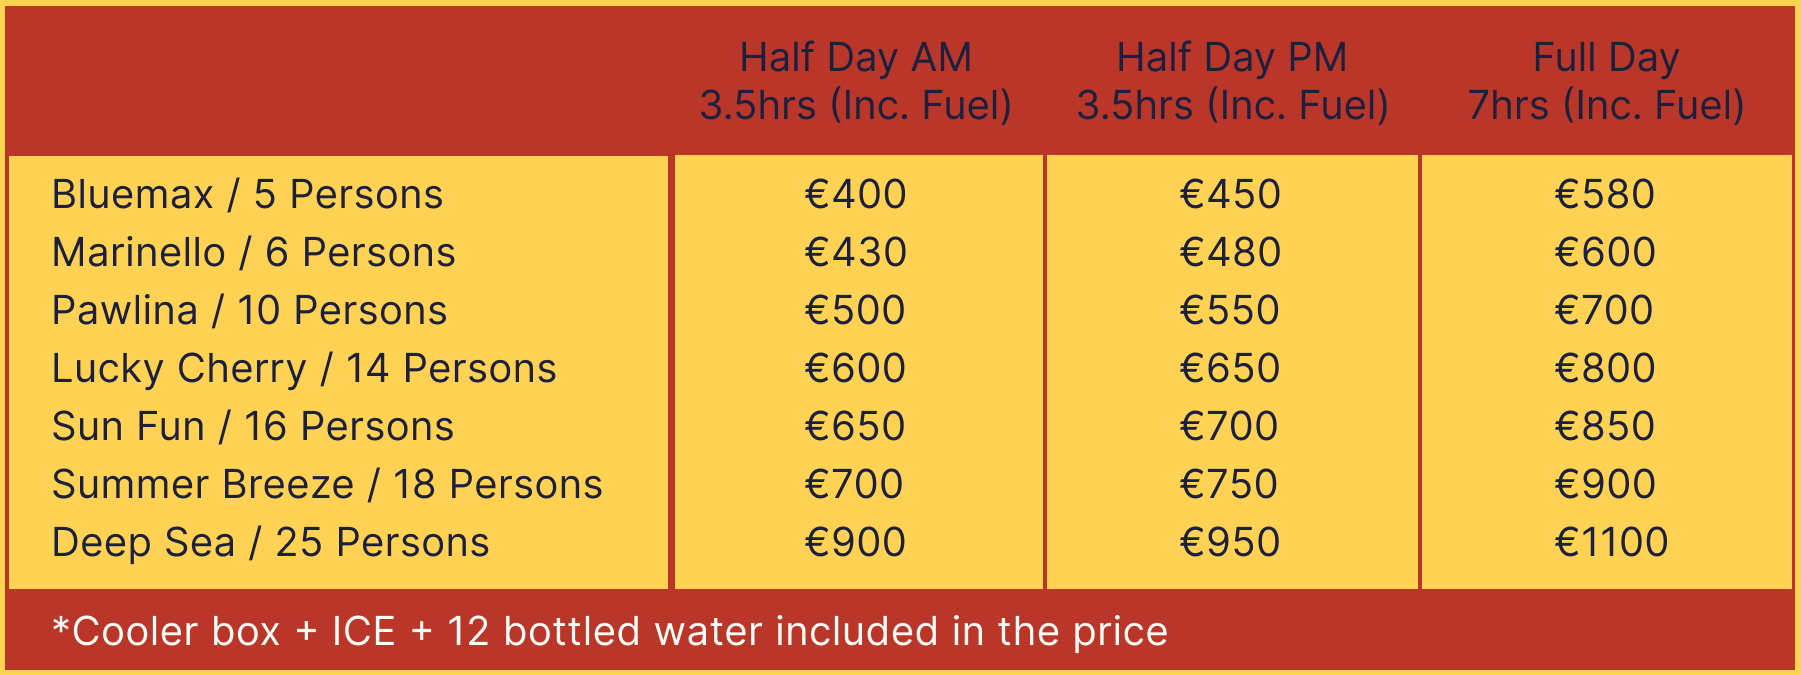This screenshot has width=1801, height=675.
Task: Select the Summer Breeze / 18 Persons label
Action: [327, 484]
